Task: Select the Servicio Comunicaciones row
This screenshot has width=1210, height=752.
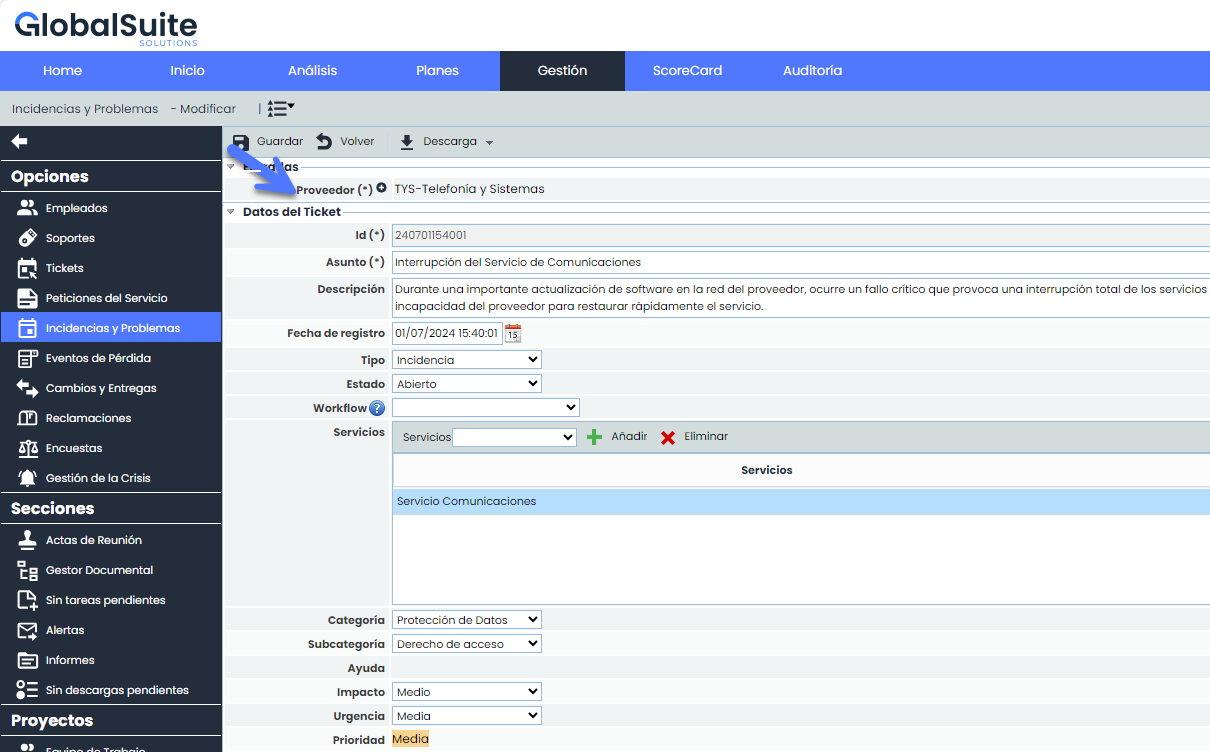Action: point(801,502)
